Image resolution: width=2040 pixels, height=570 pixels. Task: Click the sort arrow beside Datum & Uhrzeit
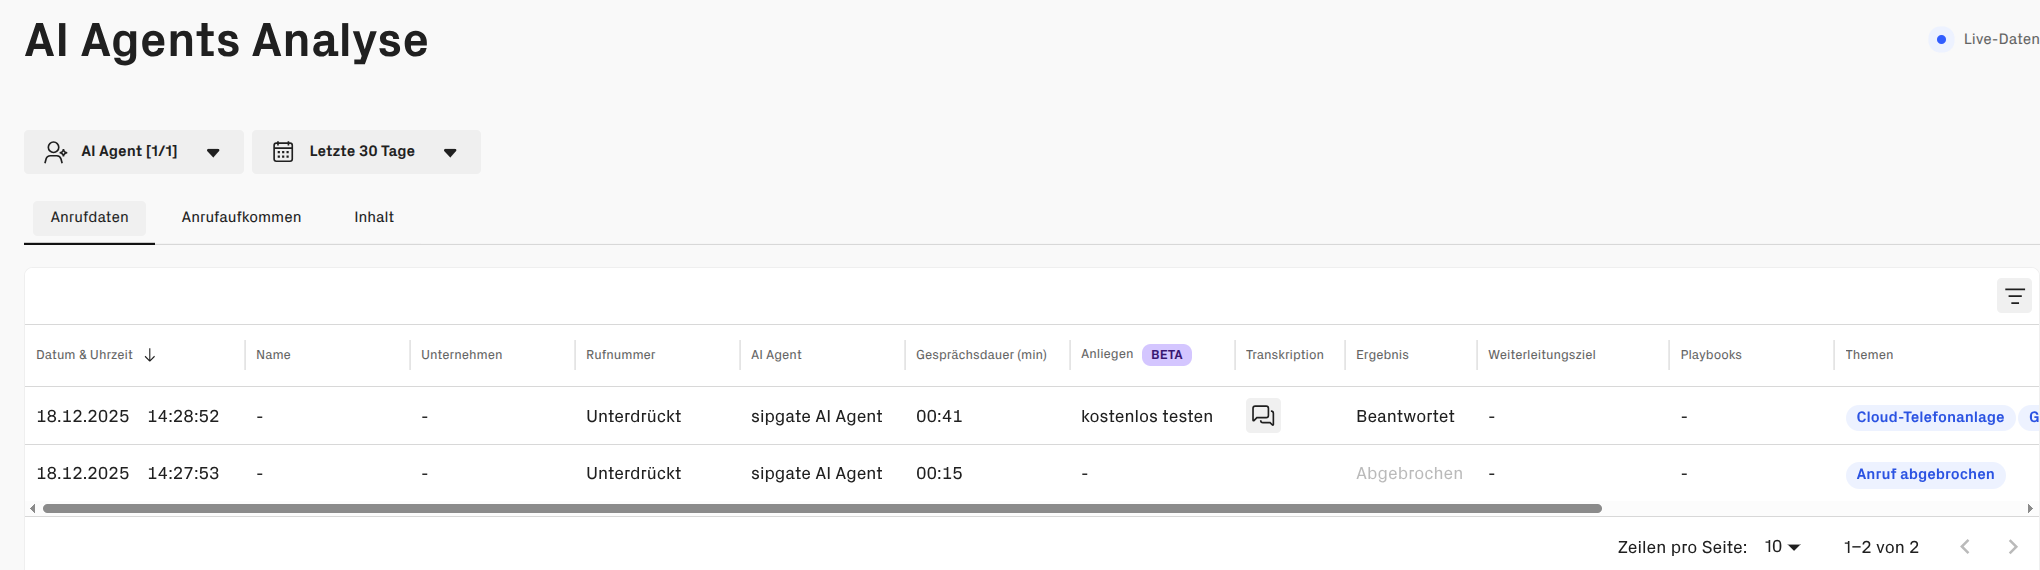tap(150, 355)
